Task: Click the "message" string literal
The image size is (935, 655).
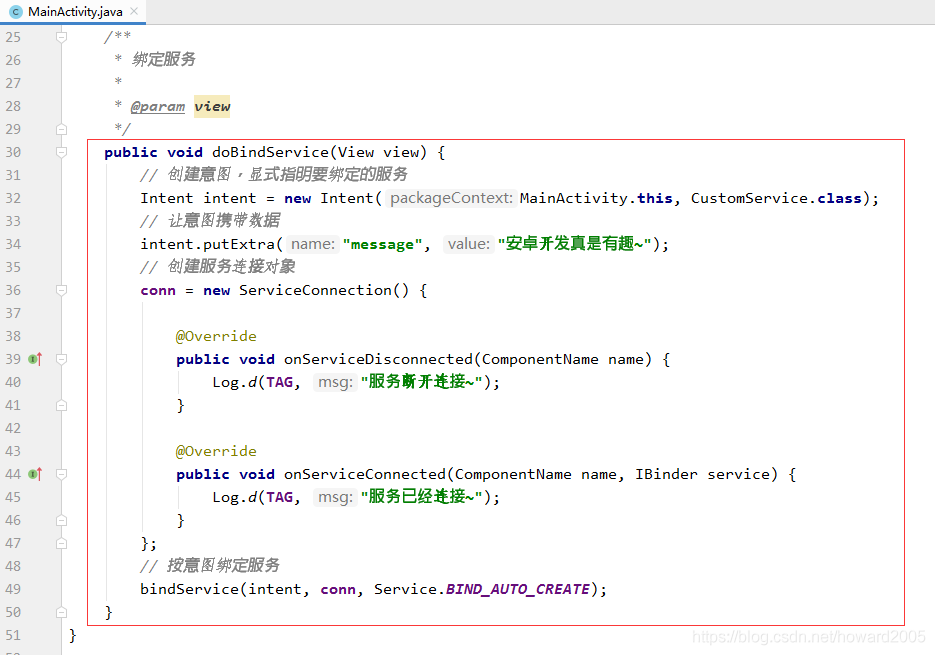Action: click(382, 244)
